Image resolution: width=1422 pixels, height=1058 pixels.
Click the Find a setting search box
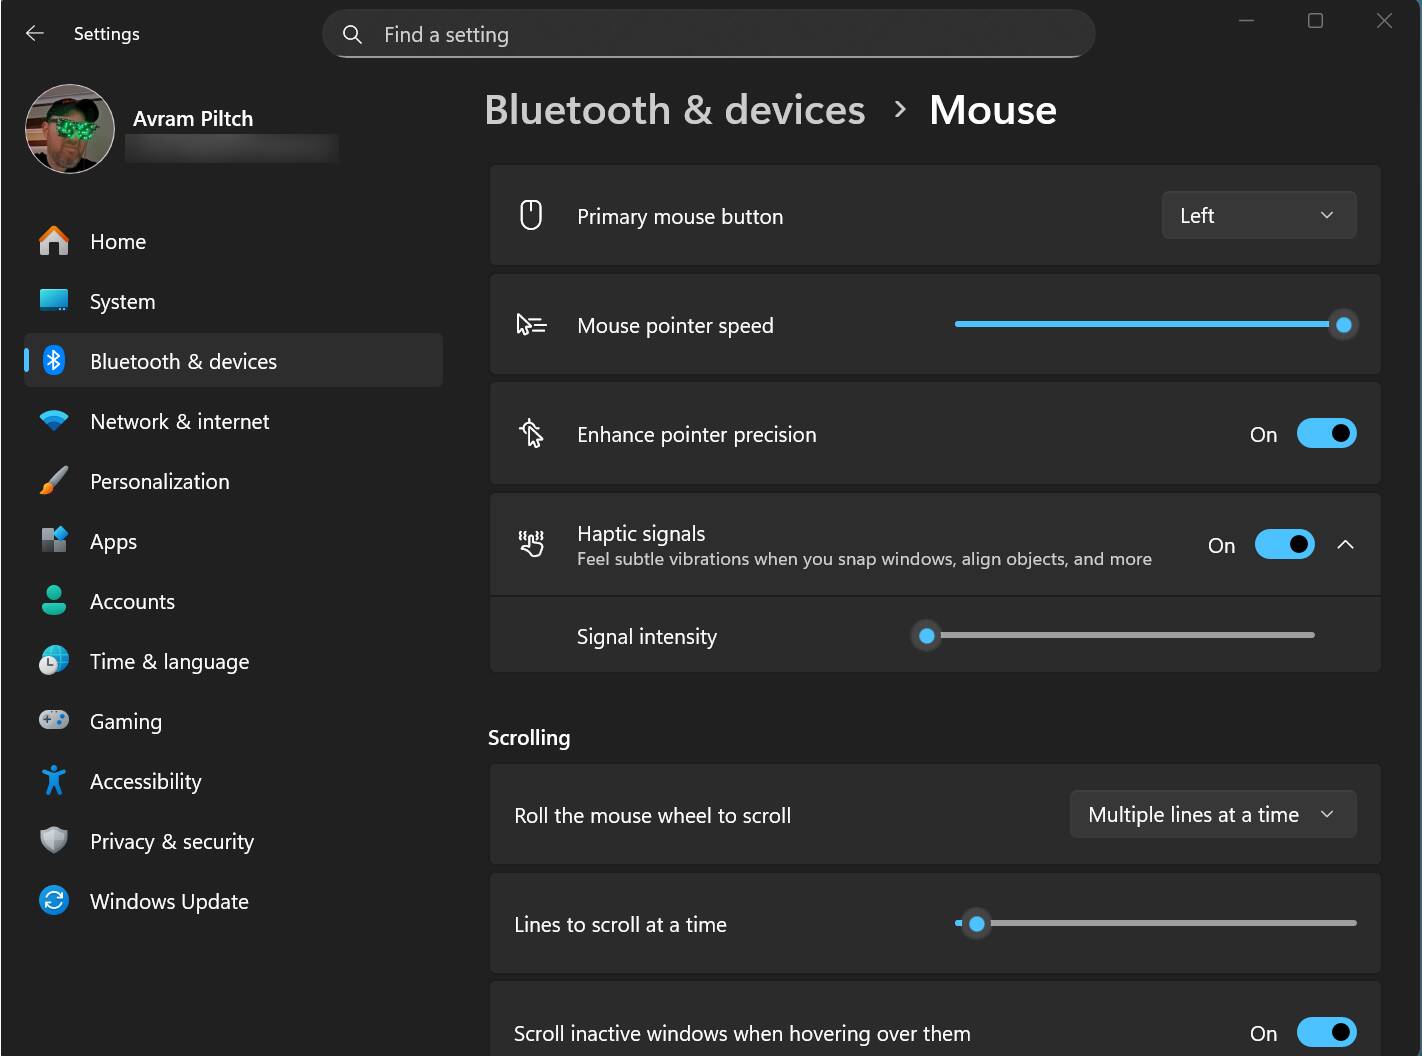pyautogui.click(x=708, y=35)
